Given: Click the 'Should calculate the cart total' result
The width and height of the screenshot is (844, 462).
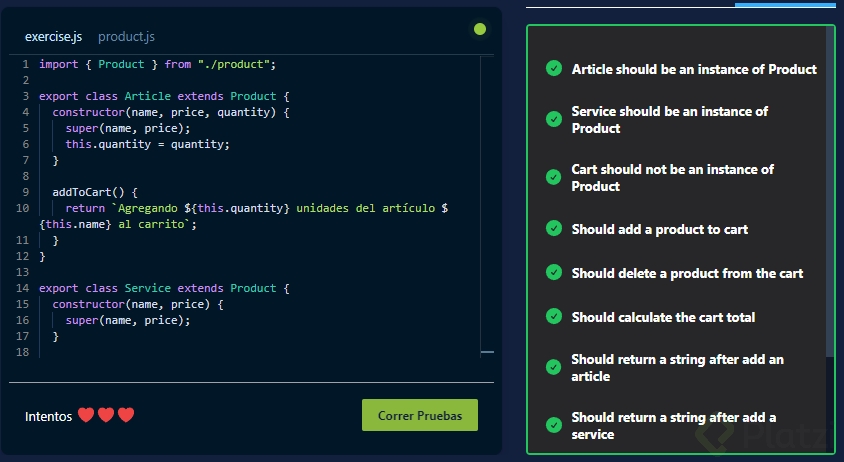Looking at the screenshot, I should click(663, 317).
